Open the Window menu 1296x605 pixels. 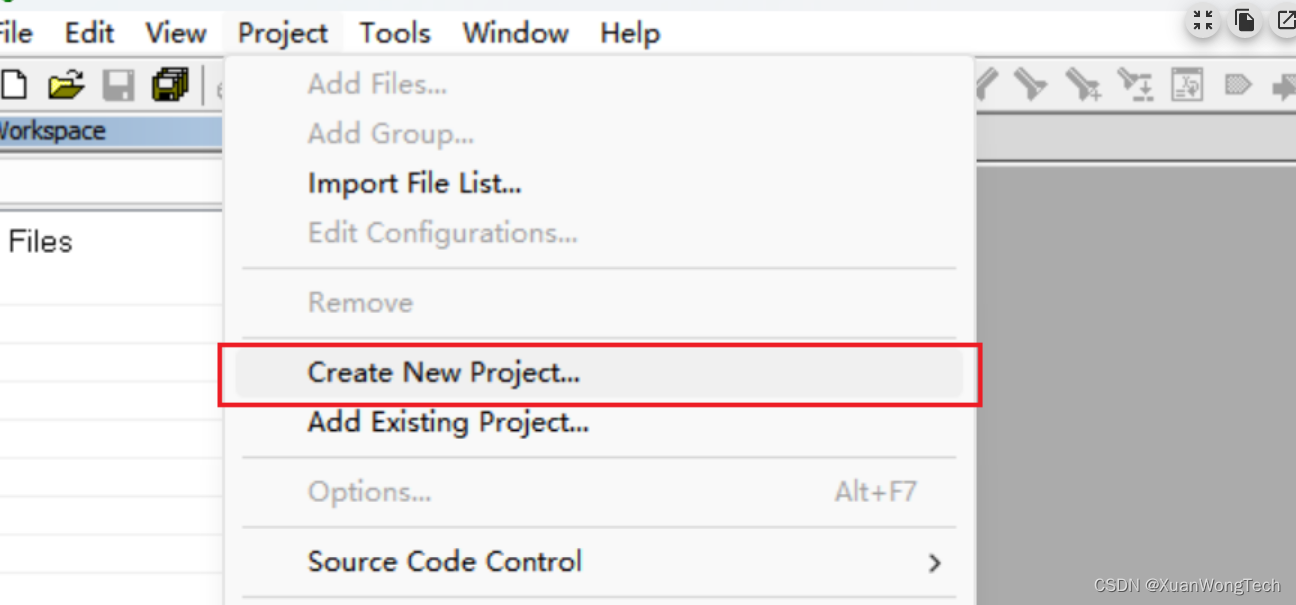(515, 33)
